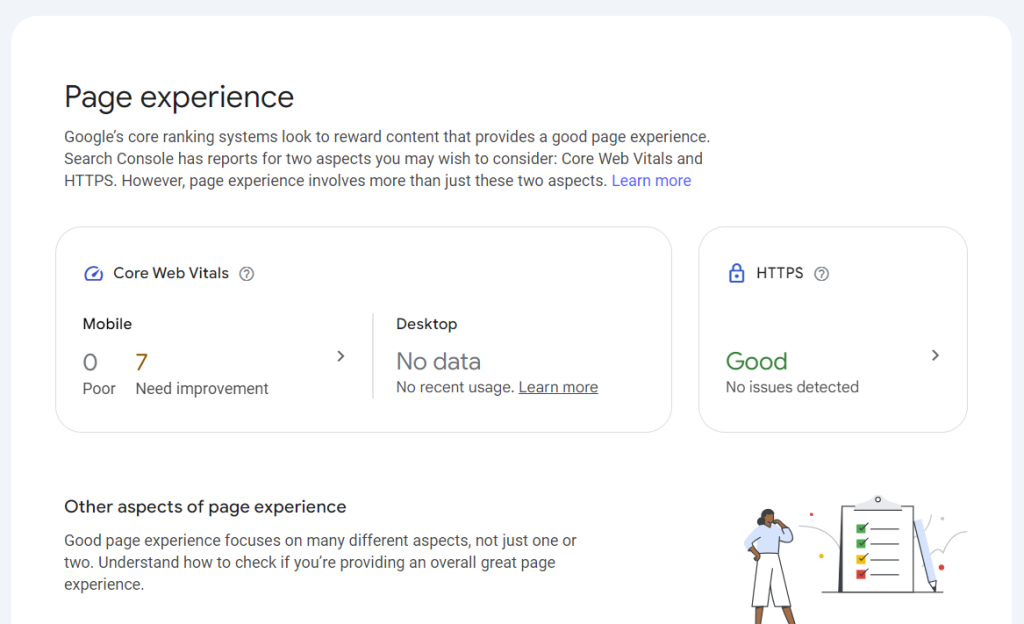This screenshot has width=1024, height=624.
Task: Open Learn more link in page description
Action: [x=651, y=181]
